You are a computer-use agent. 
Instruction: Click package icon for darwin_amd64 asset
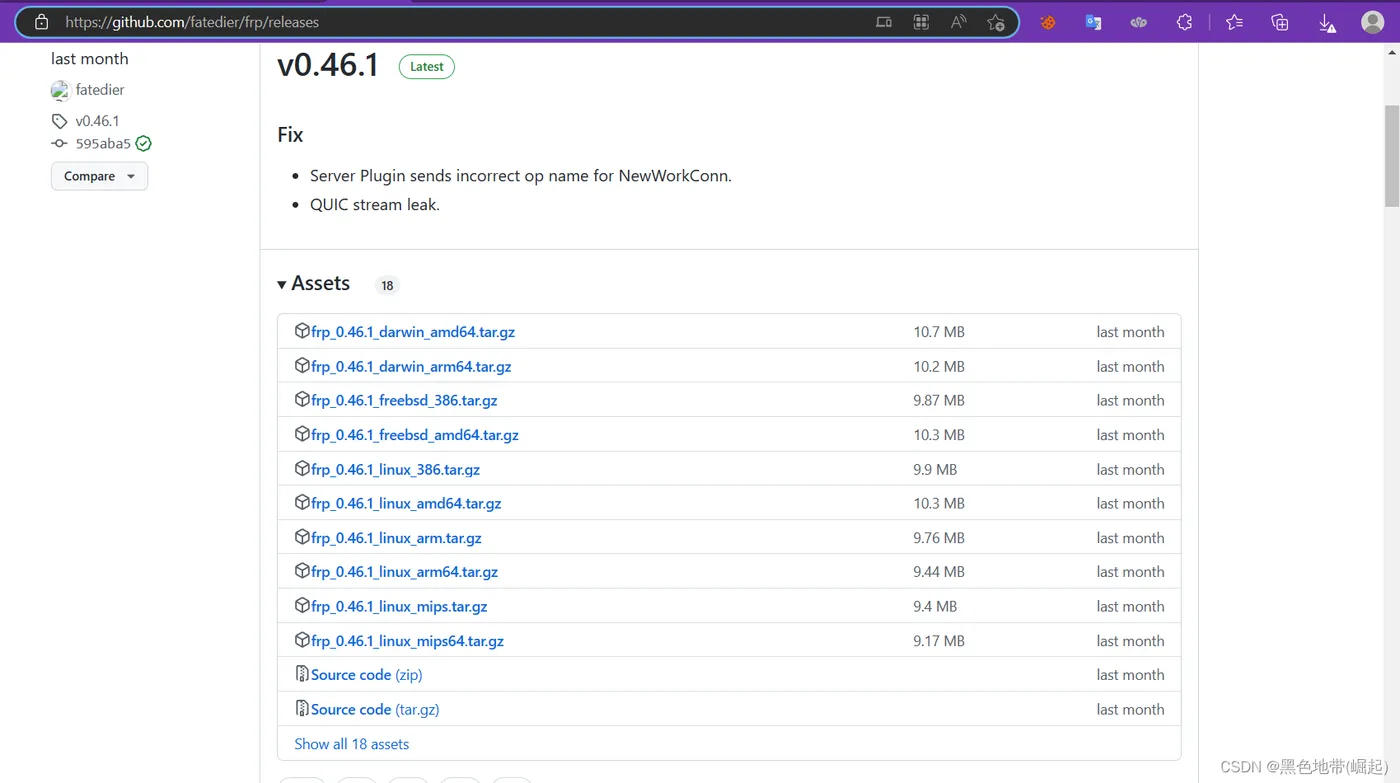click(x=302, y=331)
